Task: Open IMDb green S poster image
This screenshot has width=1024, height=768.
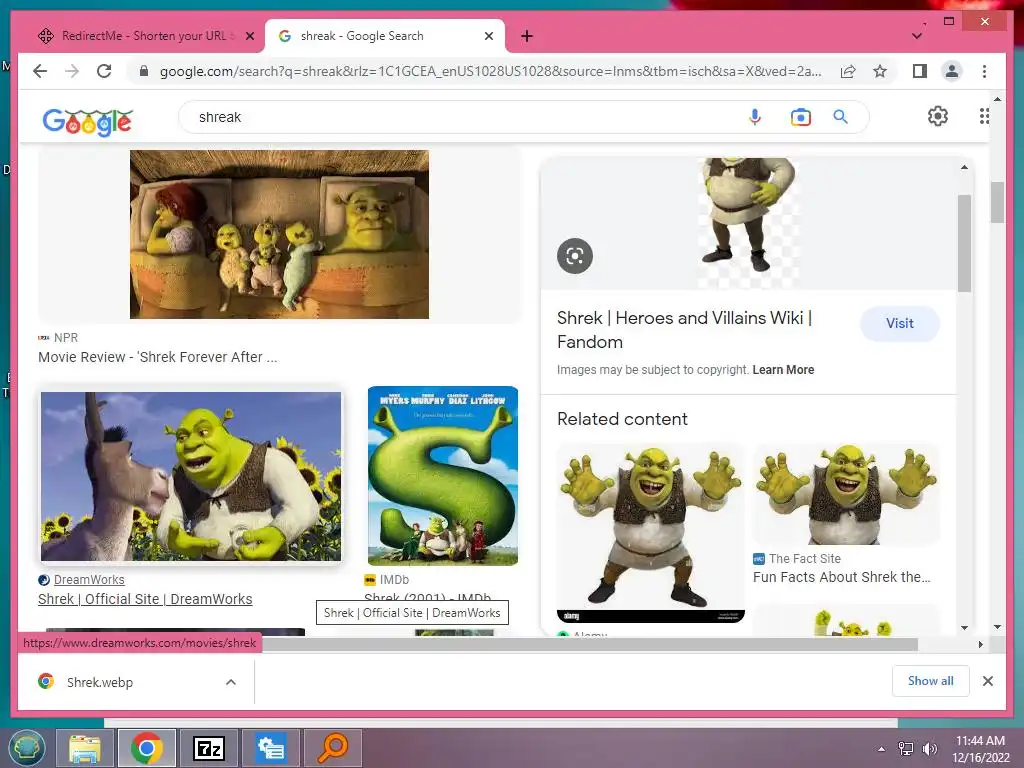Action: point(443,475)
